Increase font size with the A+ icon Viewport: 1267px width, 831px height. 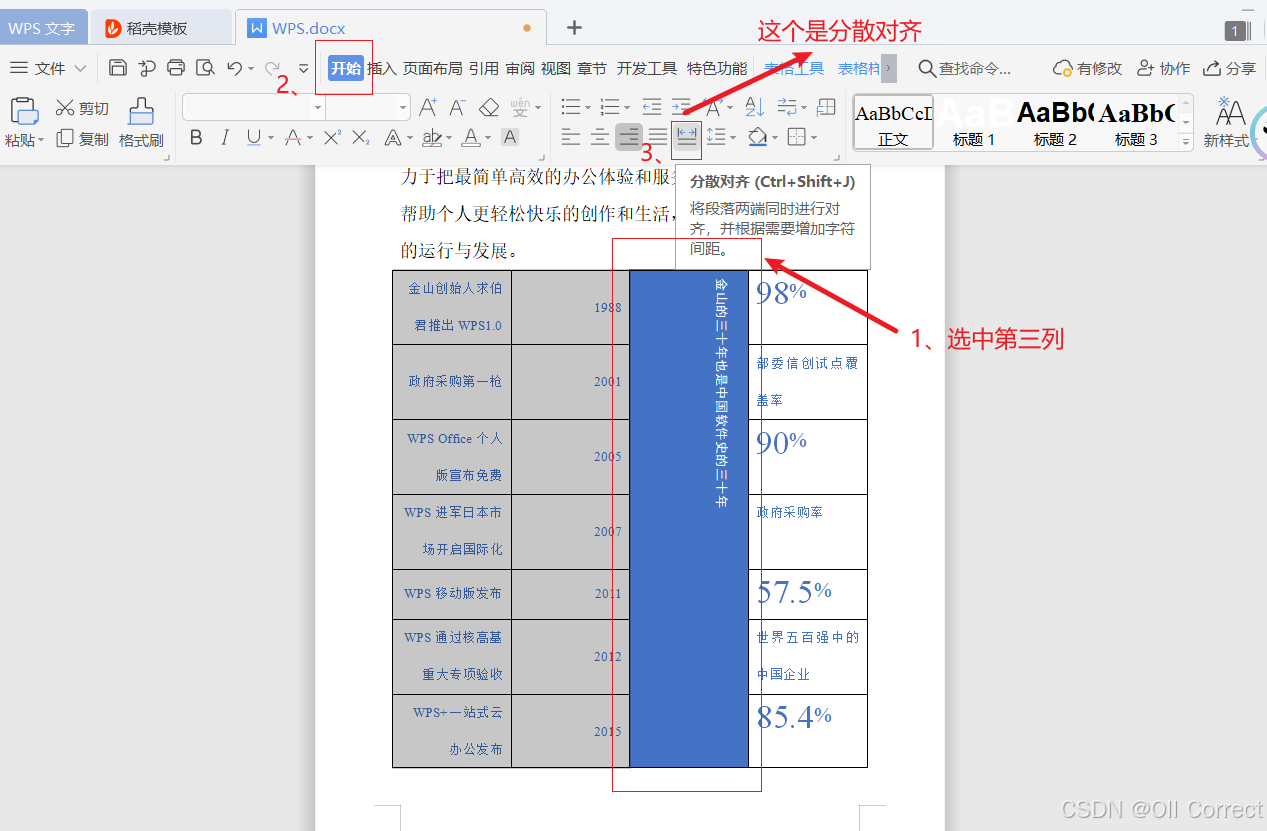tap(428, 107)
